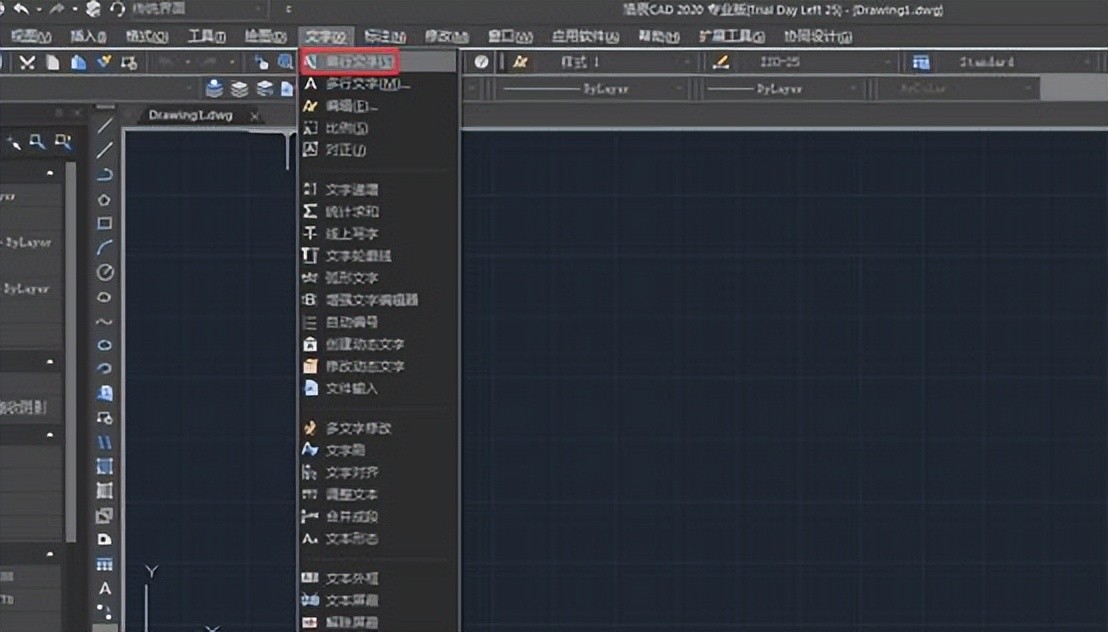This screenshot has width=1108, height=632.
Task: Switch to Drawing1.dwg document tab
Action: tap(190, 115)
